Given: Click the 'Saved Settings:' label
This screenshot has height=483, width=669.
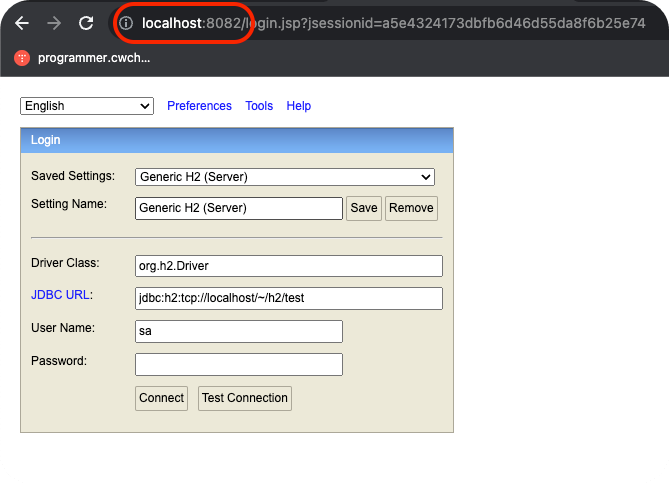Looking at the screenshot, I should [73, 176].
